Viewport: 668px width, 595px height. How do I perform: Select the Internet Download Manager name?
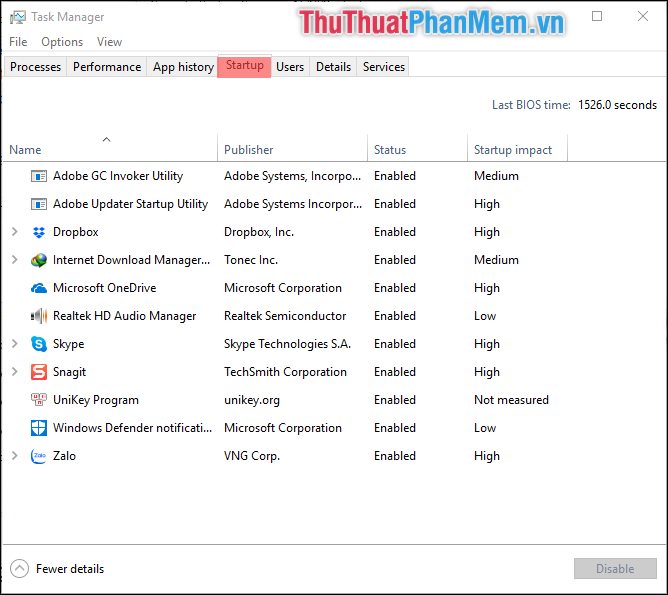(131, 260)
